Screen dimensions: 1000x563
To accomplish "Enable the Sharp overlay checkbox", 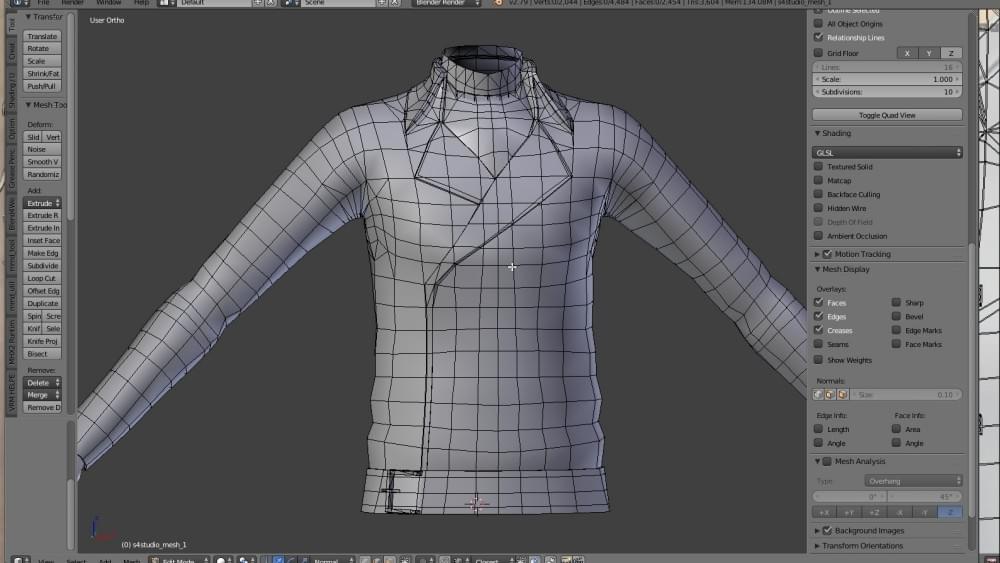I will 896,302.
